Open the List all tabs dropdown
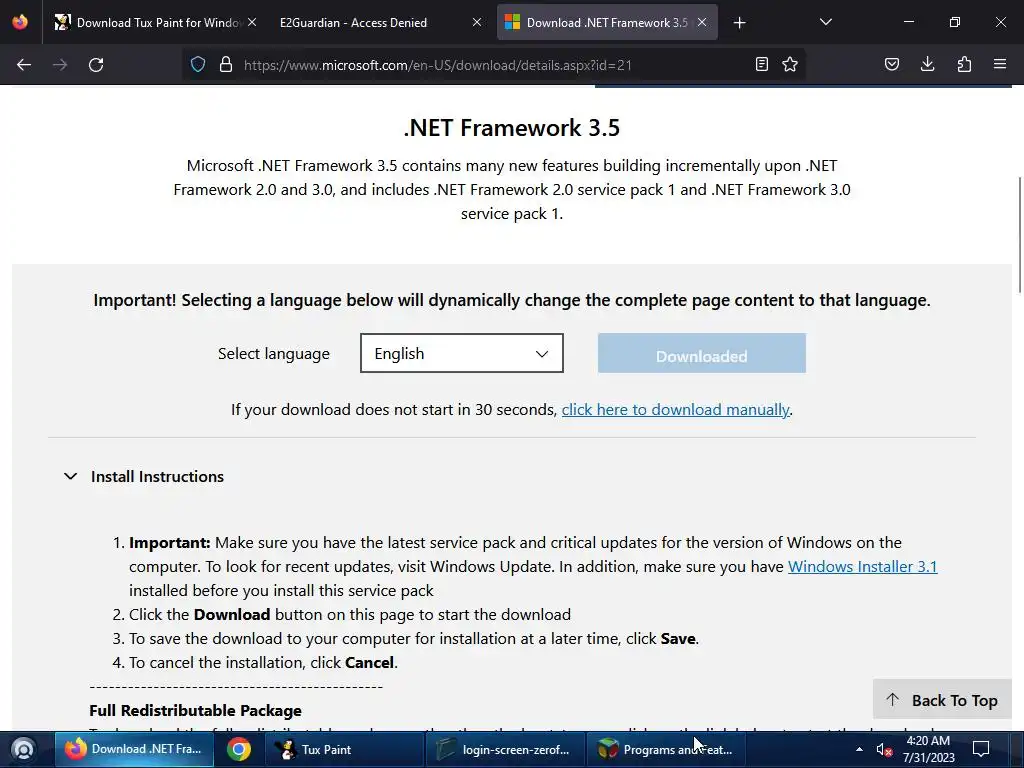Screen dimensions: 1024x768 [825, 22]
